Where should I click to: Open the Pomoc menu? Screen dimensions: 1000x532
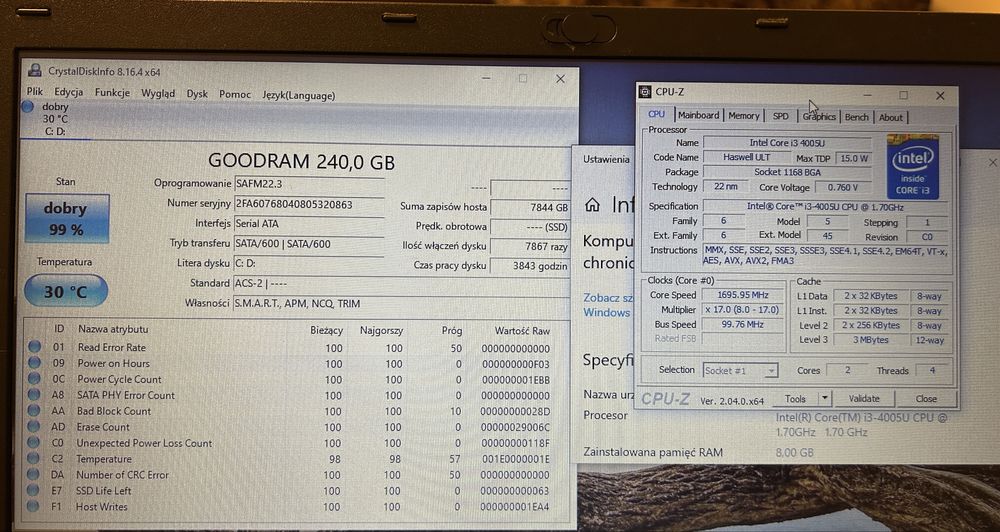click(235, 94)
